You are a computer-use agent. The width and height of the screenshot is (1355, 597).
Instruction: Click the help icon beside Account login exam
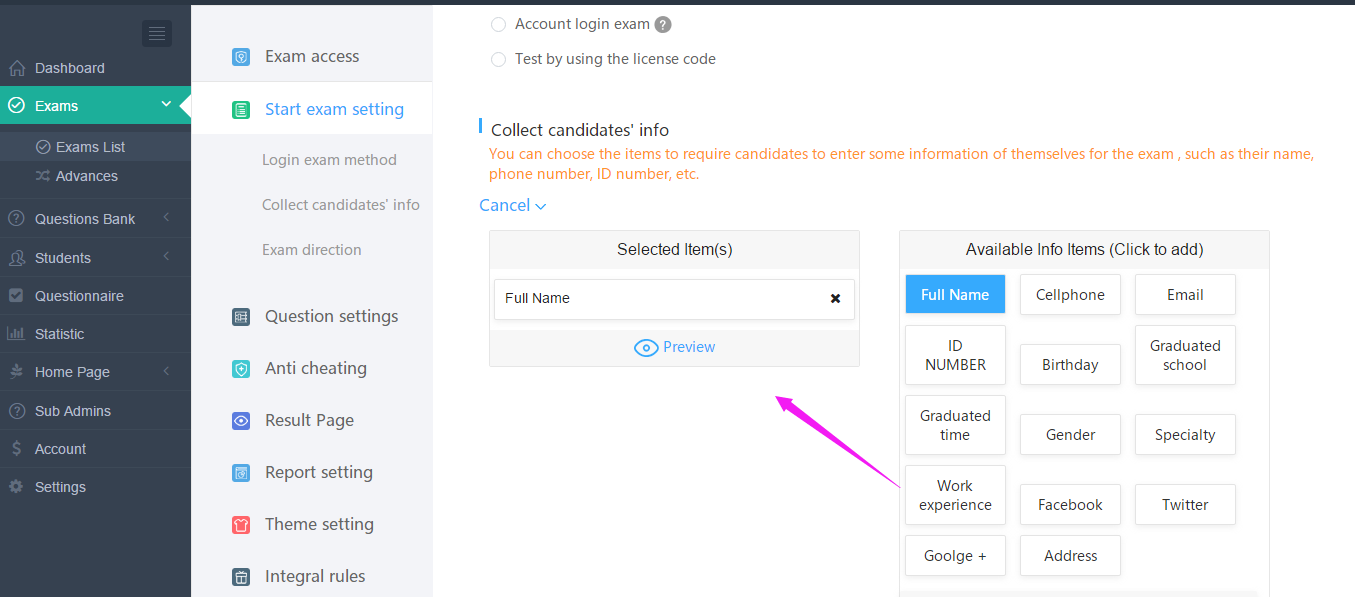[662, 25]
